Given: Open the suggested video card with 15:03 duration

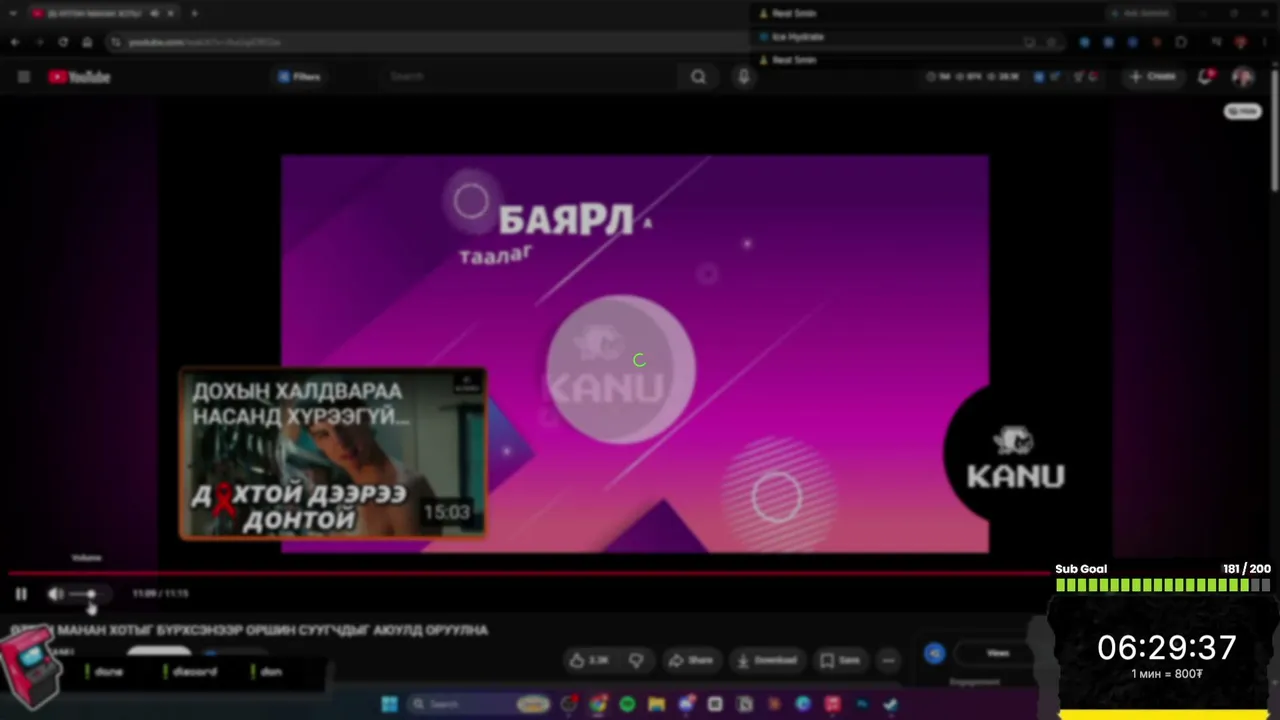Looking at the screenshot, I should (x=333, y=455).
